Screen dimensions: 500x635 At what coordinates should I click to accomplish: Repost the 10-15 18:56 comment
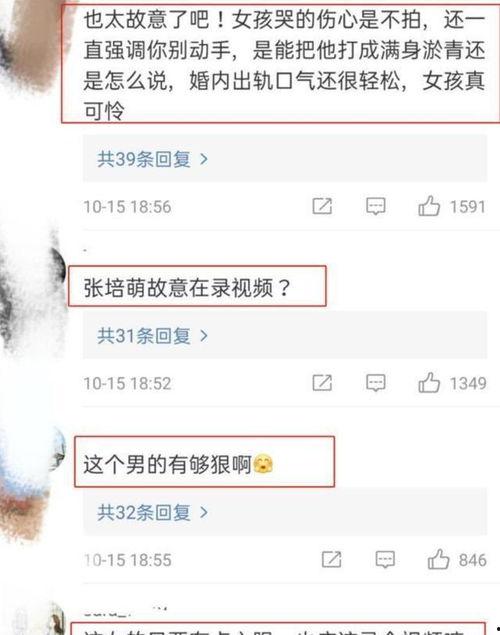(322, 206)
